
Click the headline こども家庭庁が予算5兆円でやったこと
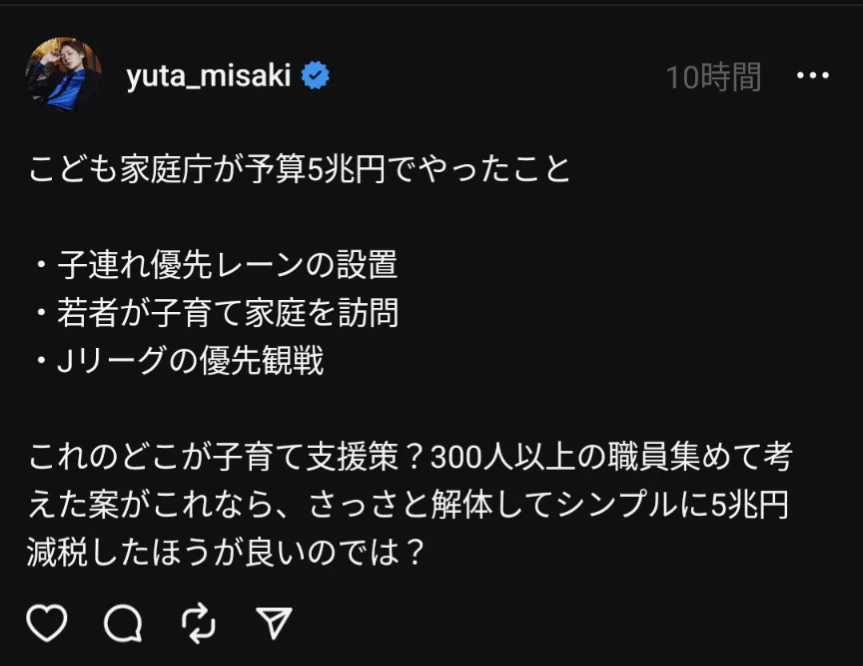[x=299, y=168]
